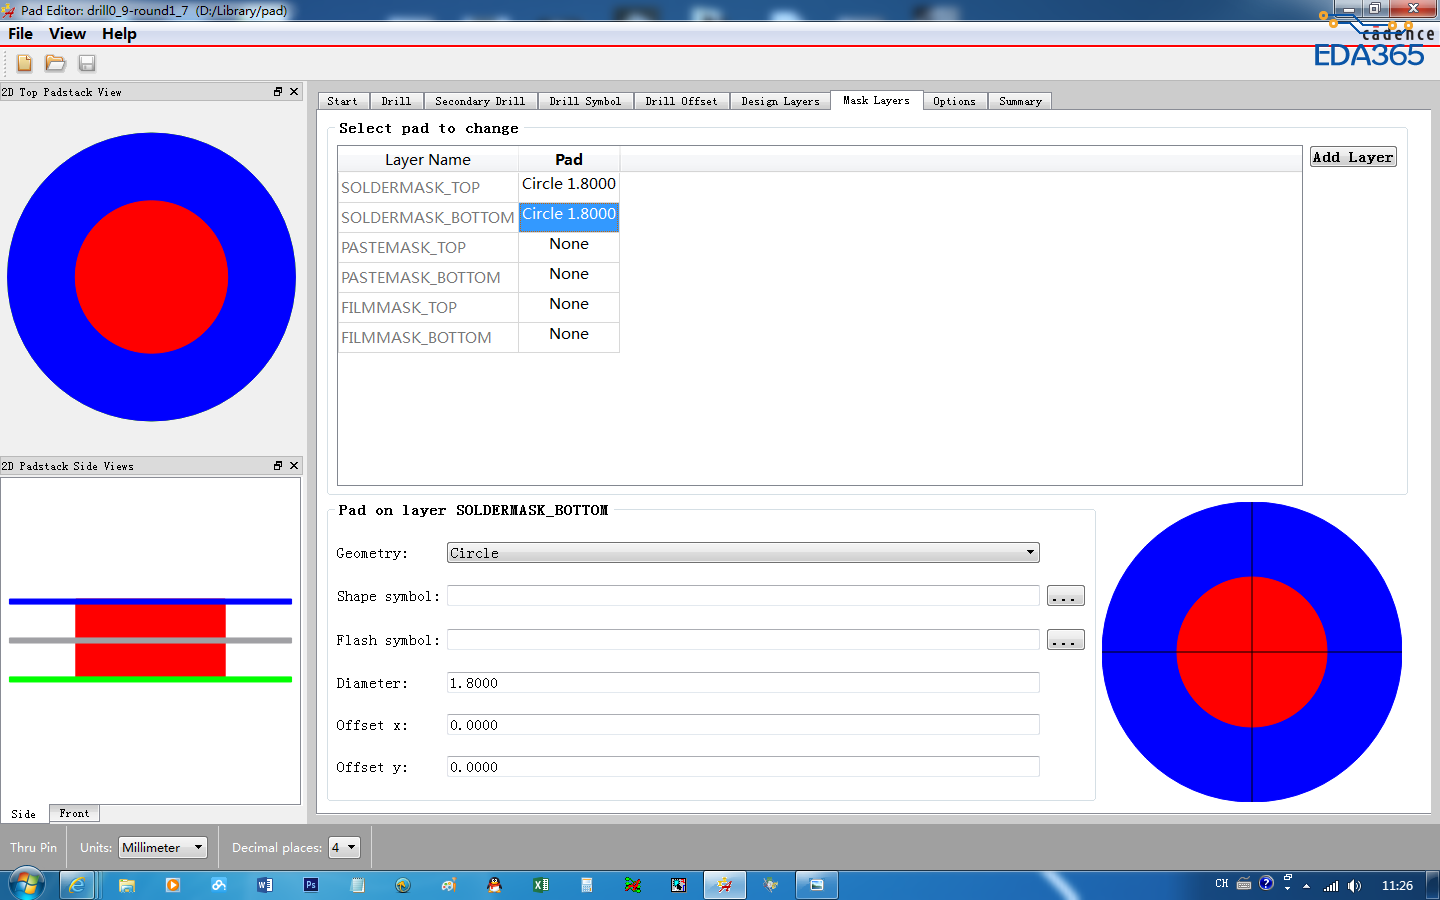Click the Offset x input field
1440x900 pixels.
(743, 725)
